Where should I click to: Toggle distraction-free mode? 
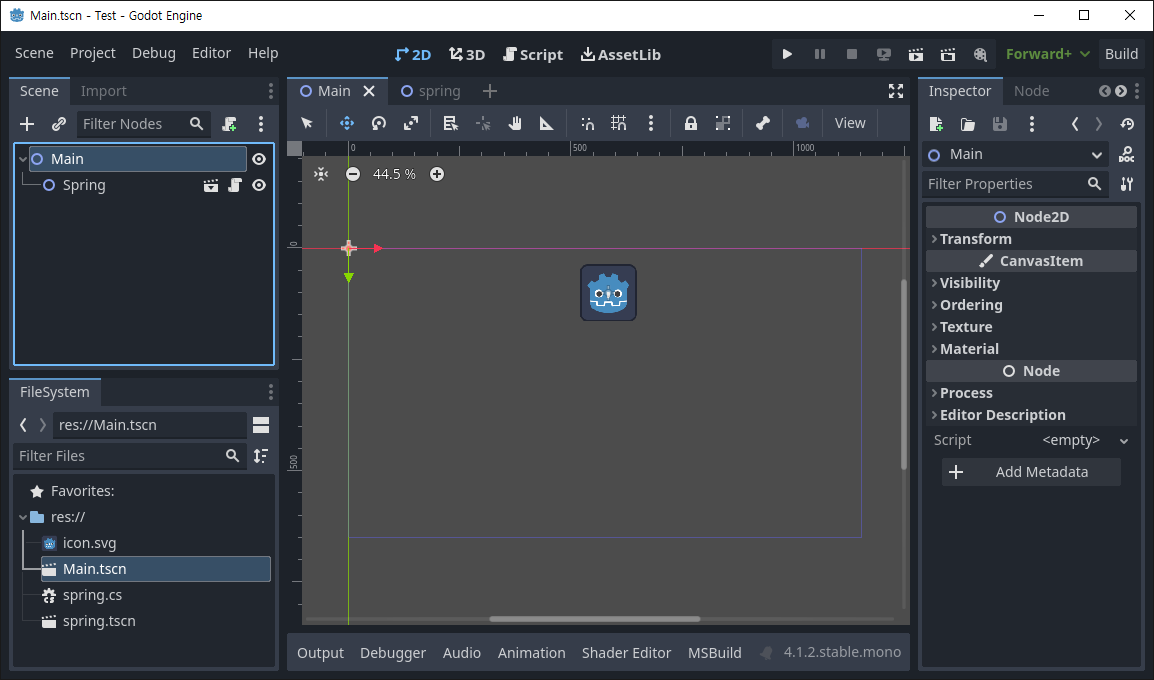click(x=896, y=91)
